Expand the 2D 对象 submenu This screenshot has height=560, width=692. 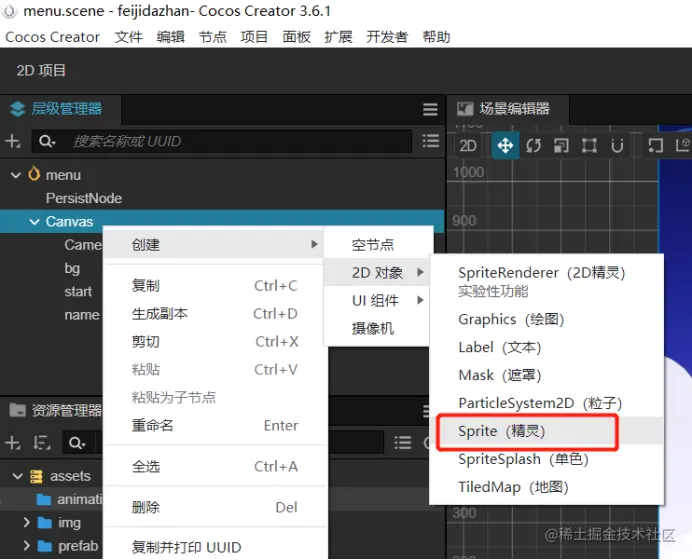[x=377, y=273]
